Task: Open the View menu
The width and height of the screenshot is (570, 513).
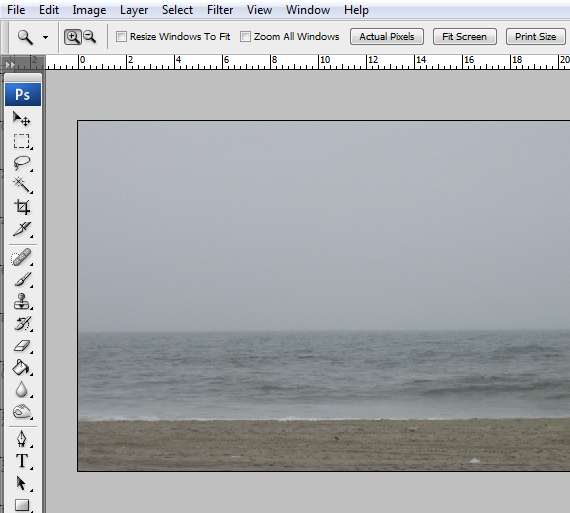Action: pyautogui.click(x=259, y=10)
